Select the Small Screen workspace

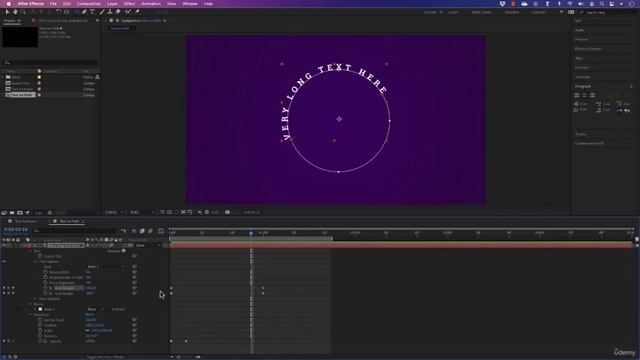pos(482,12)
